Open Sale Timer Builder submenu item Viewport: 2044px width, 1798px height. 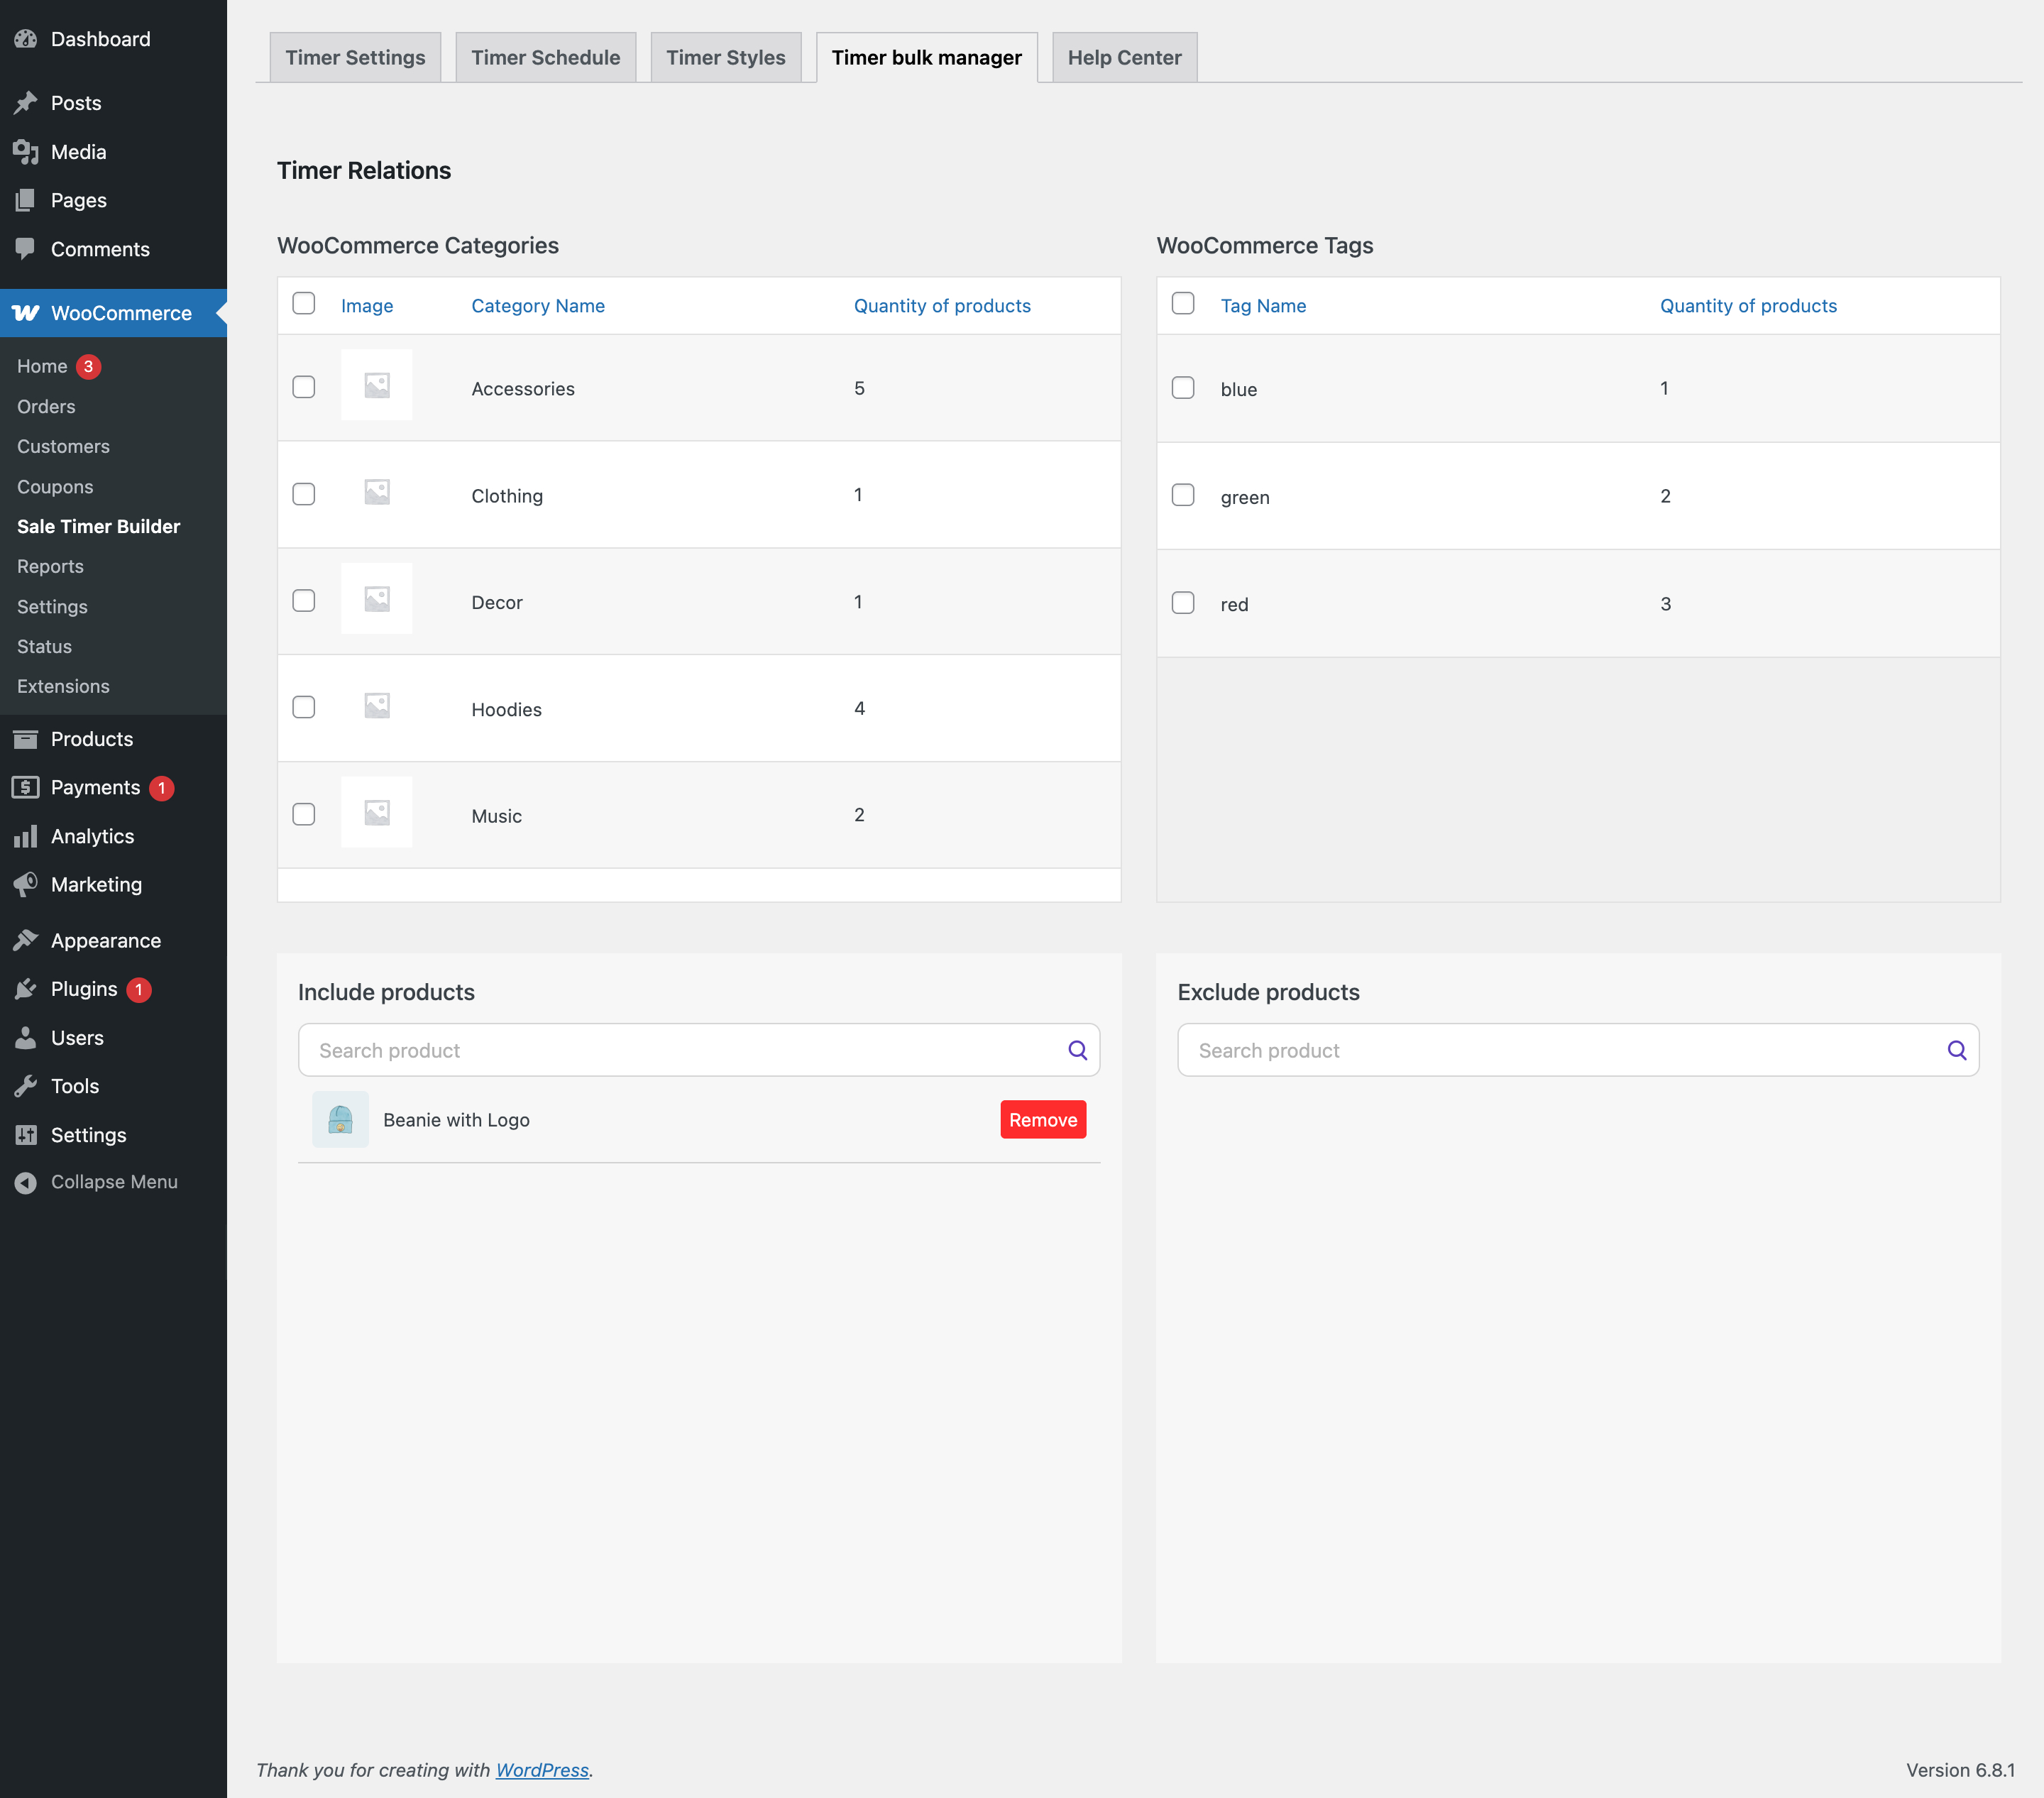click(x=98, y=526)
